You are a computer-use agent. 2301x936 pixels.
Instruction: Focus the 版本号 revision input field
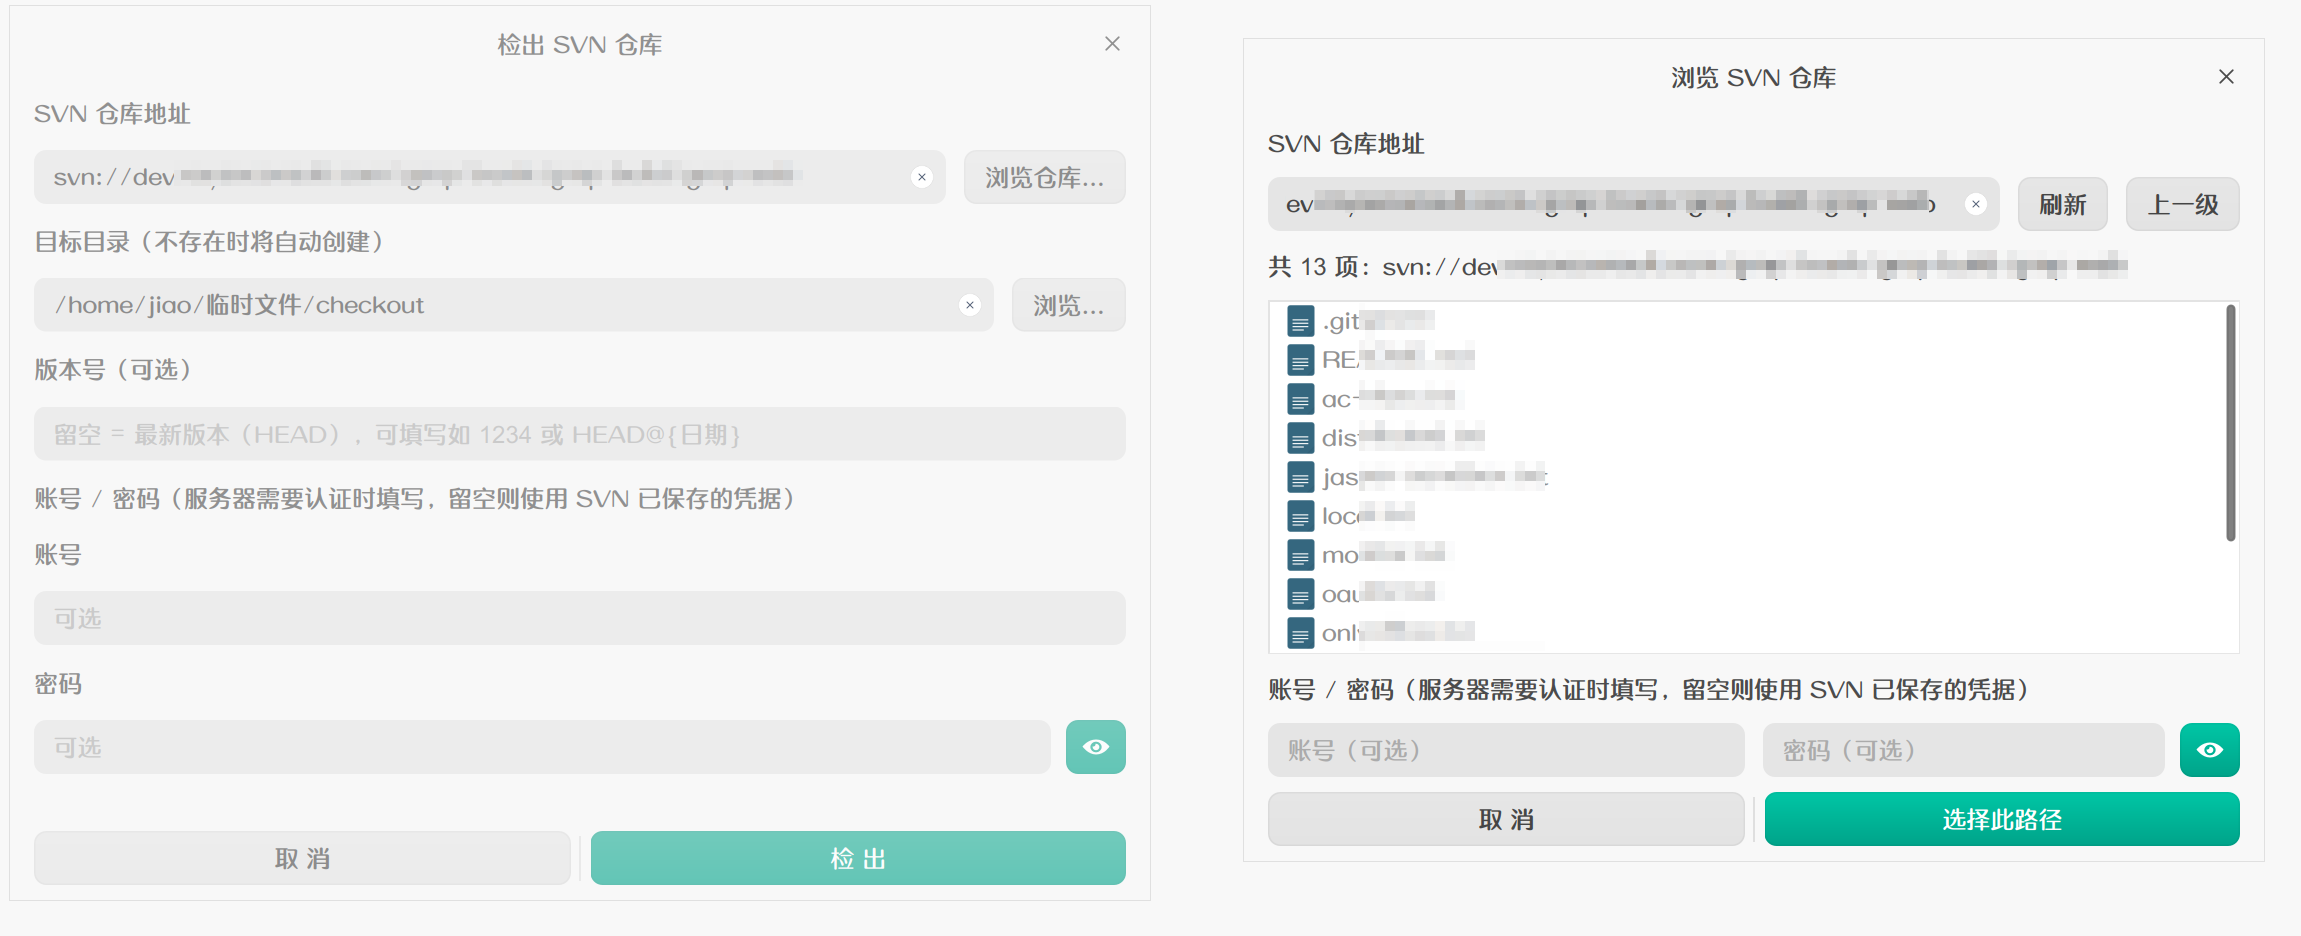580,434
